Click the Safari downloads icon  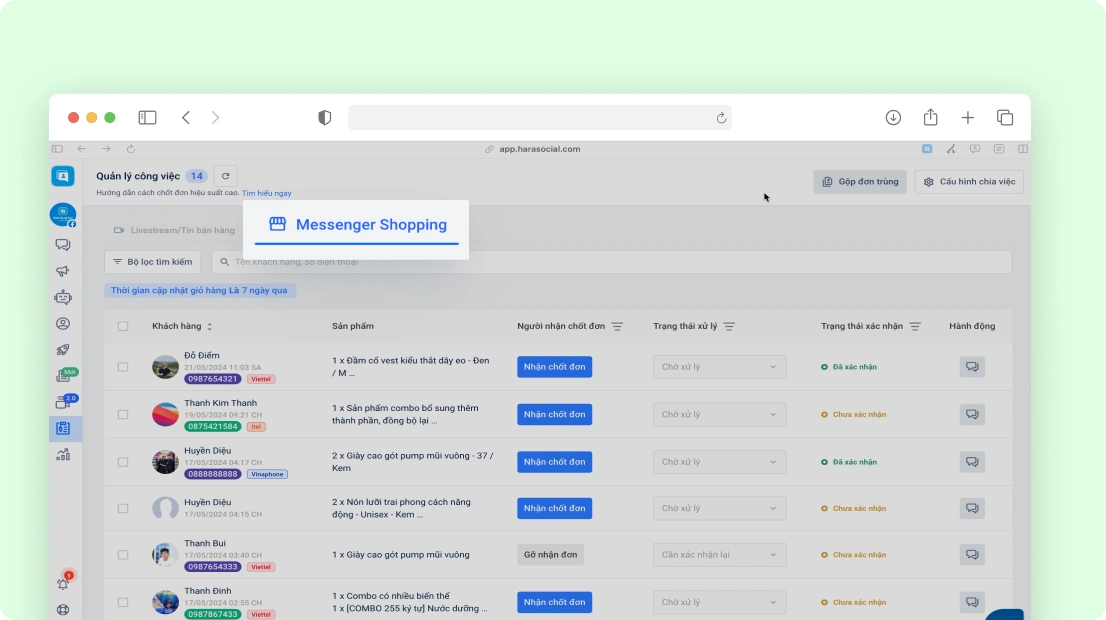893,118
